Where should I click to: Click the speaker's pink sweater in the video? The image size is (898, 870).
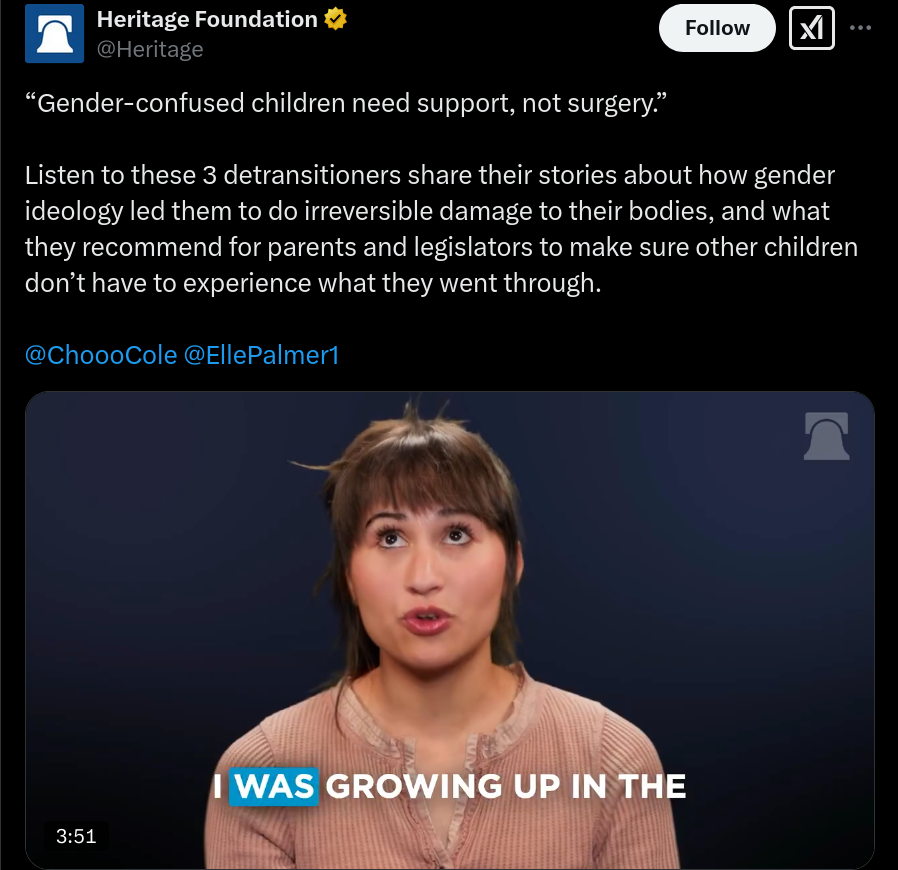441,802
